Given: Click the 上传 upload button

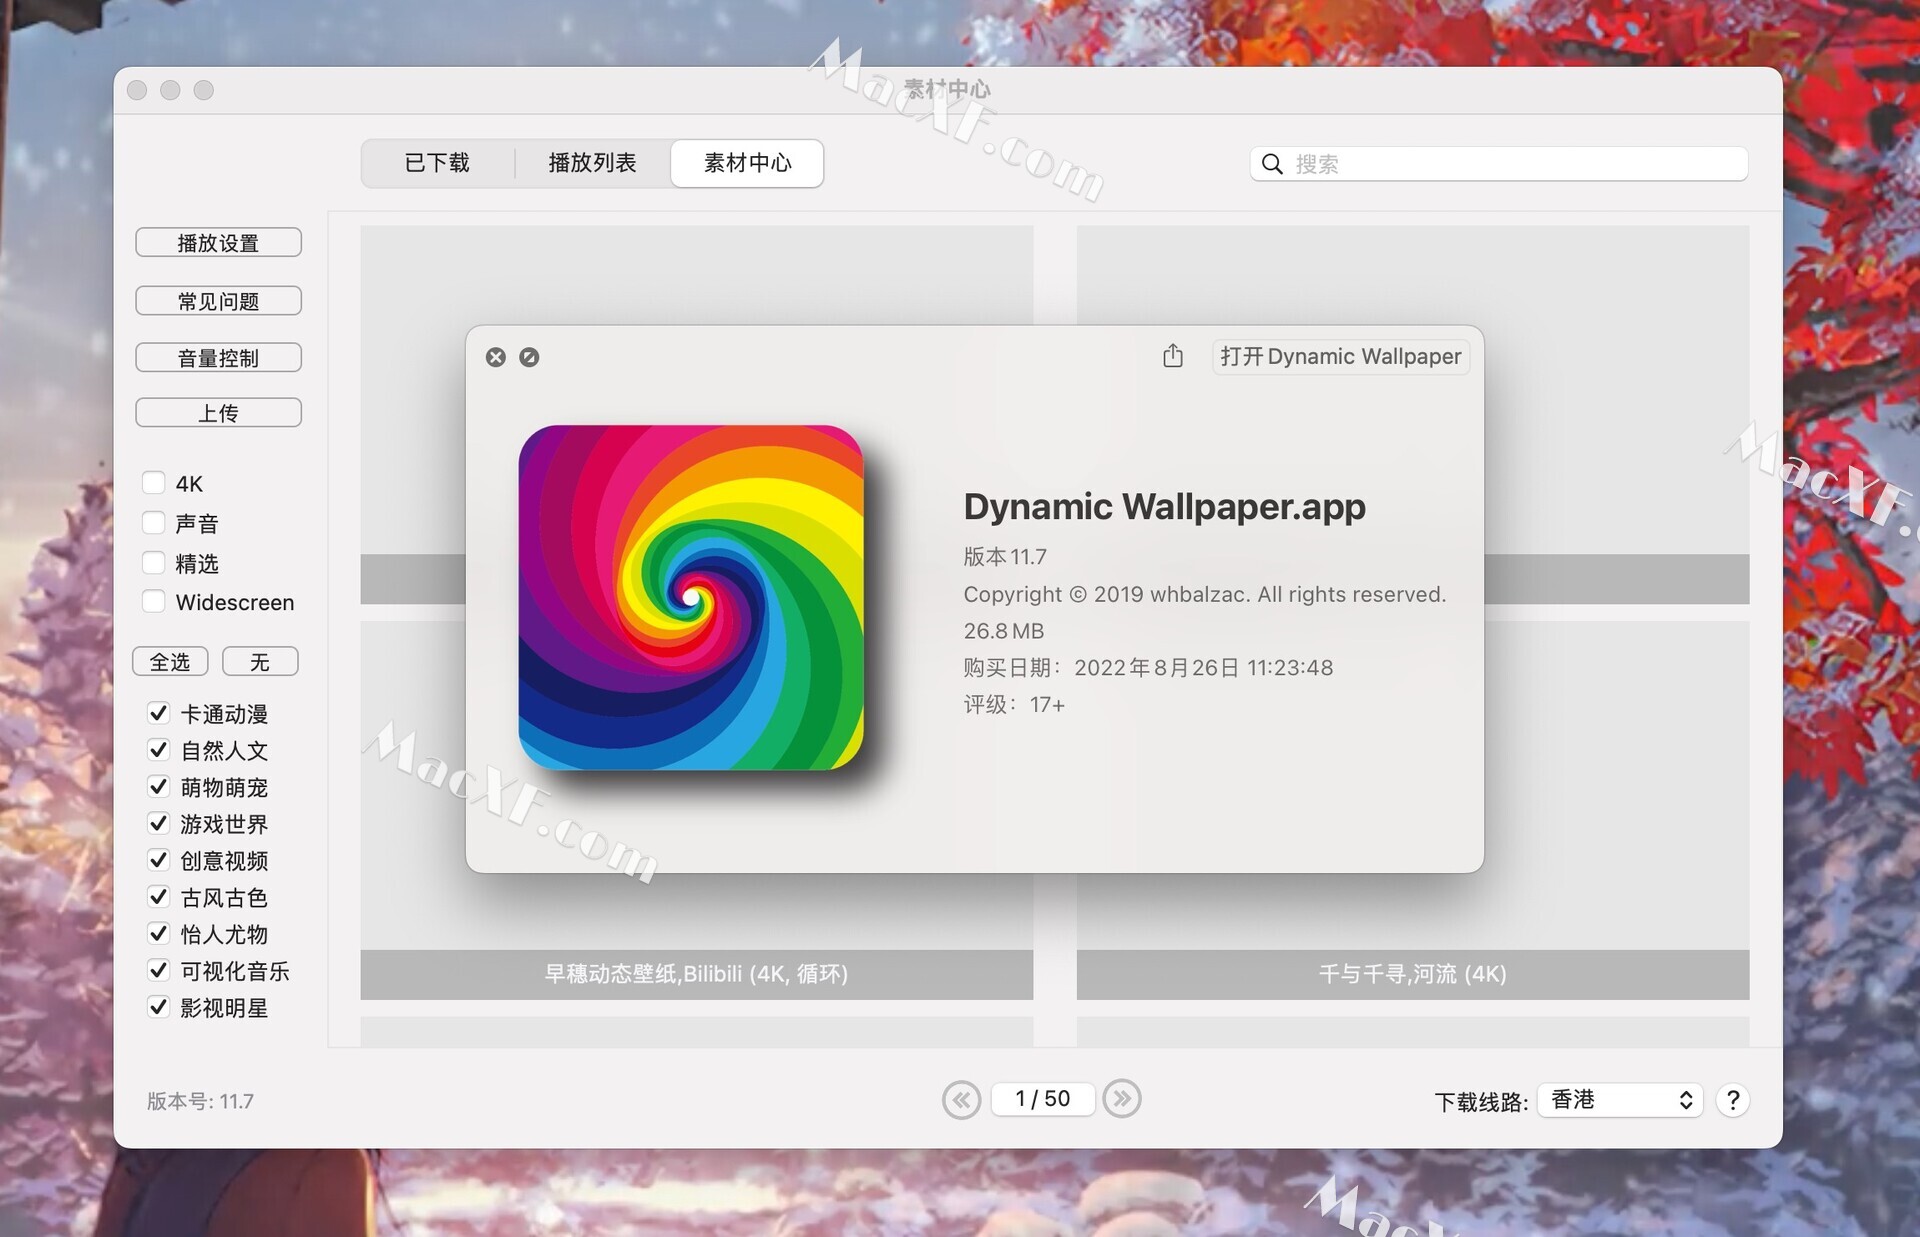Looking at the screenshot, I should click(x=218, y=412).
